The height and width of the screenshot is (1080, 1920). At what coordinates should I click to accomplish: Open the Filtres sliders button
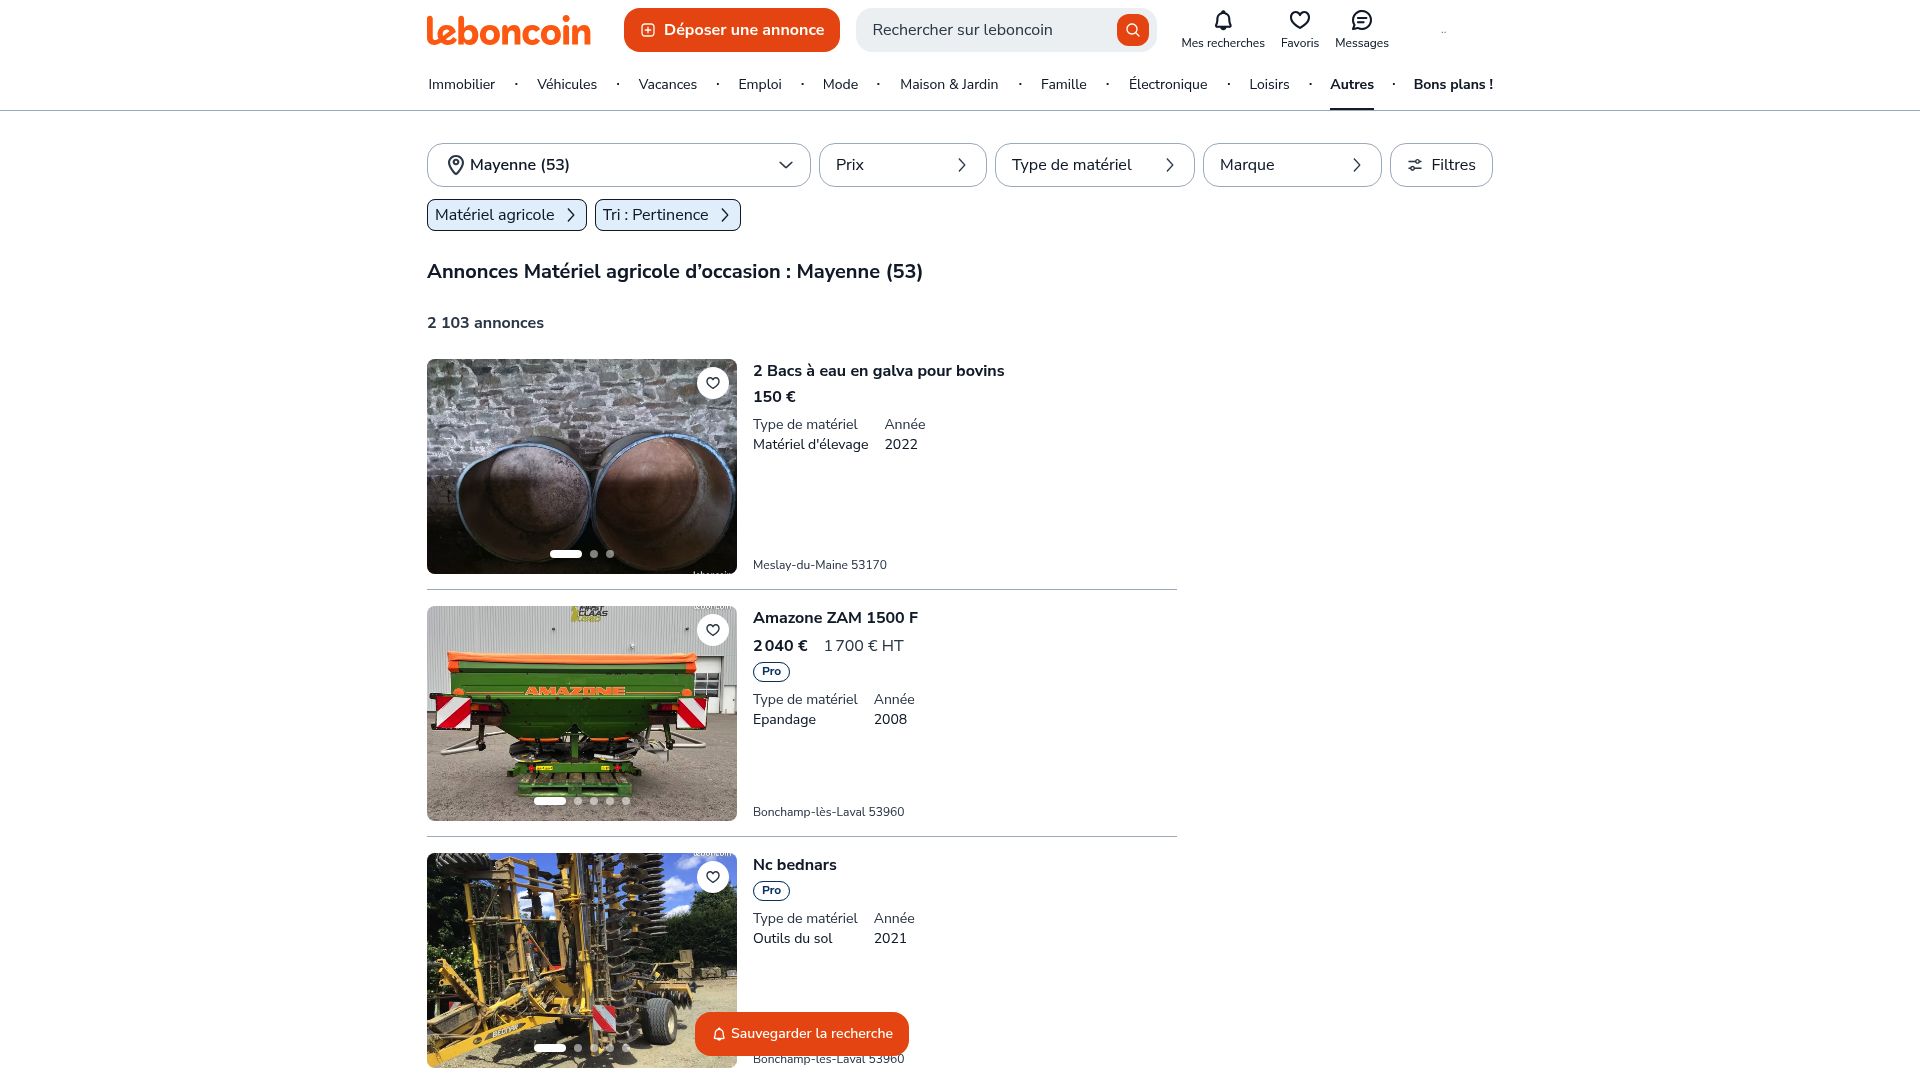click(1441, 165)
